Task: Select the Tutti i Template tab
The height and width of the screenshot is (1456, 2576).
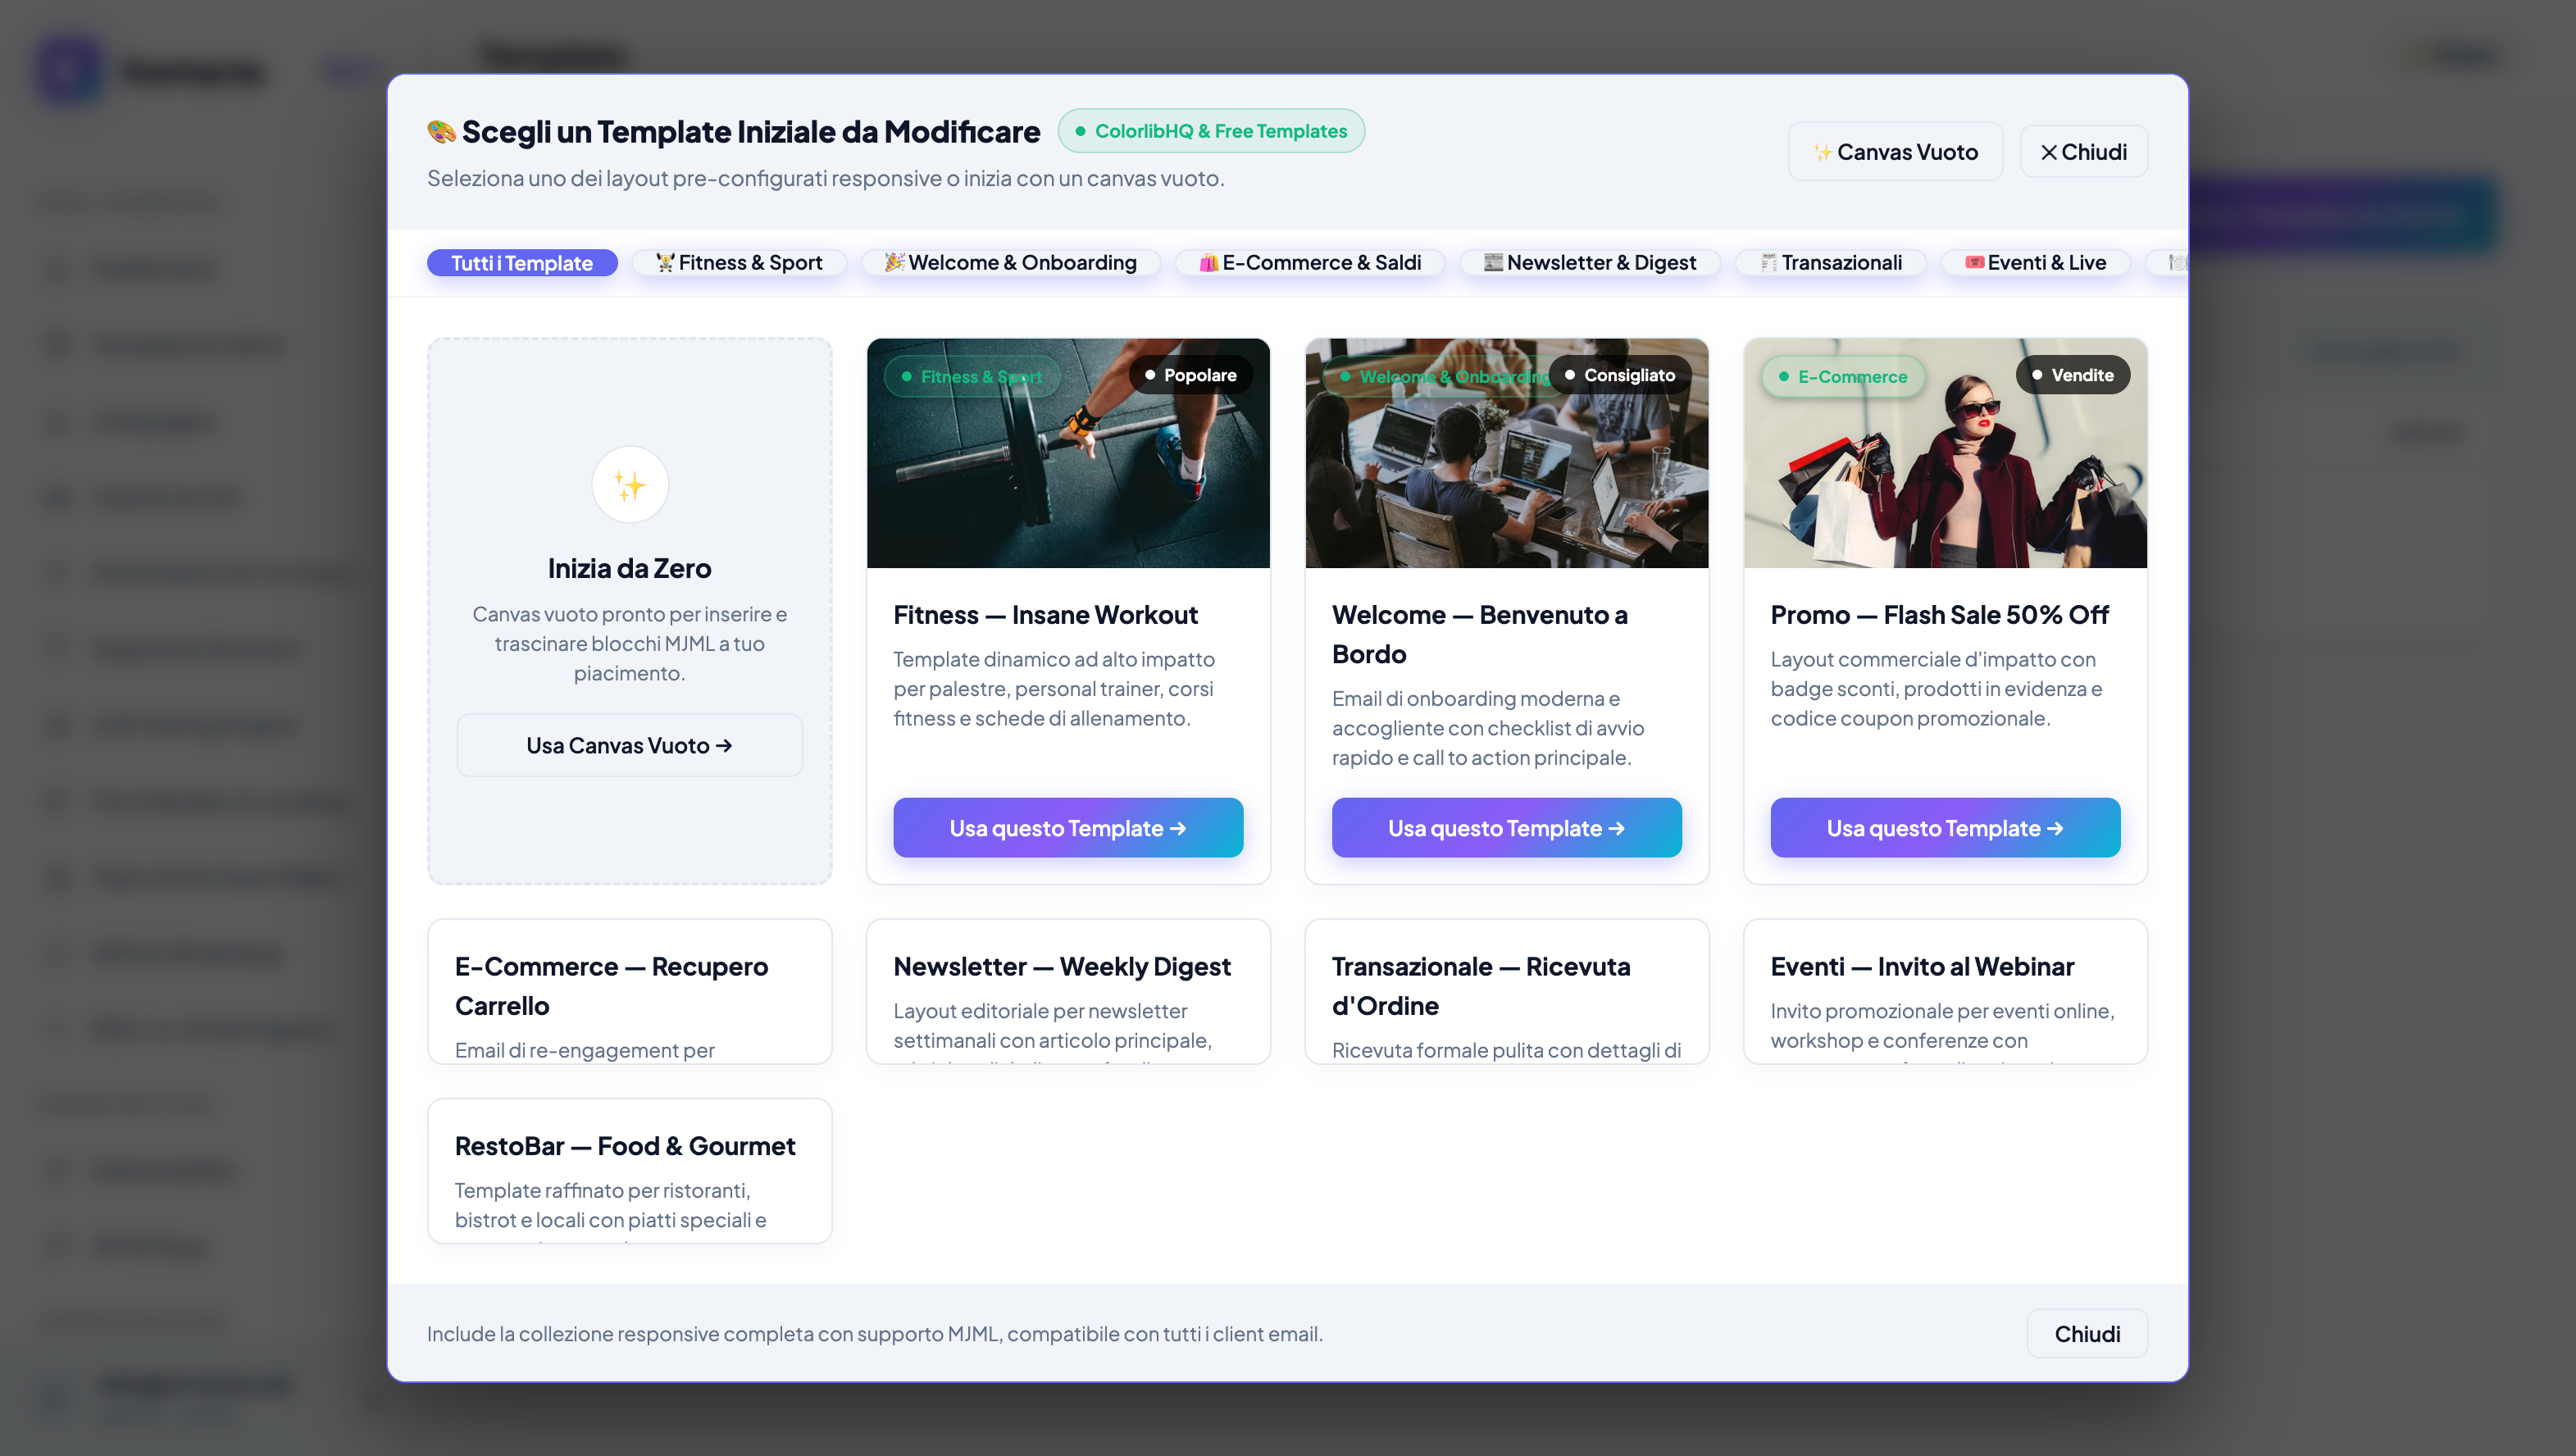Action: [522, 263]
